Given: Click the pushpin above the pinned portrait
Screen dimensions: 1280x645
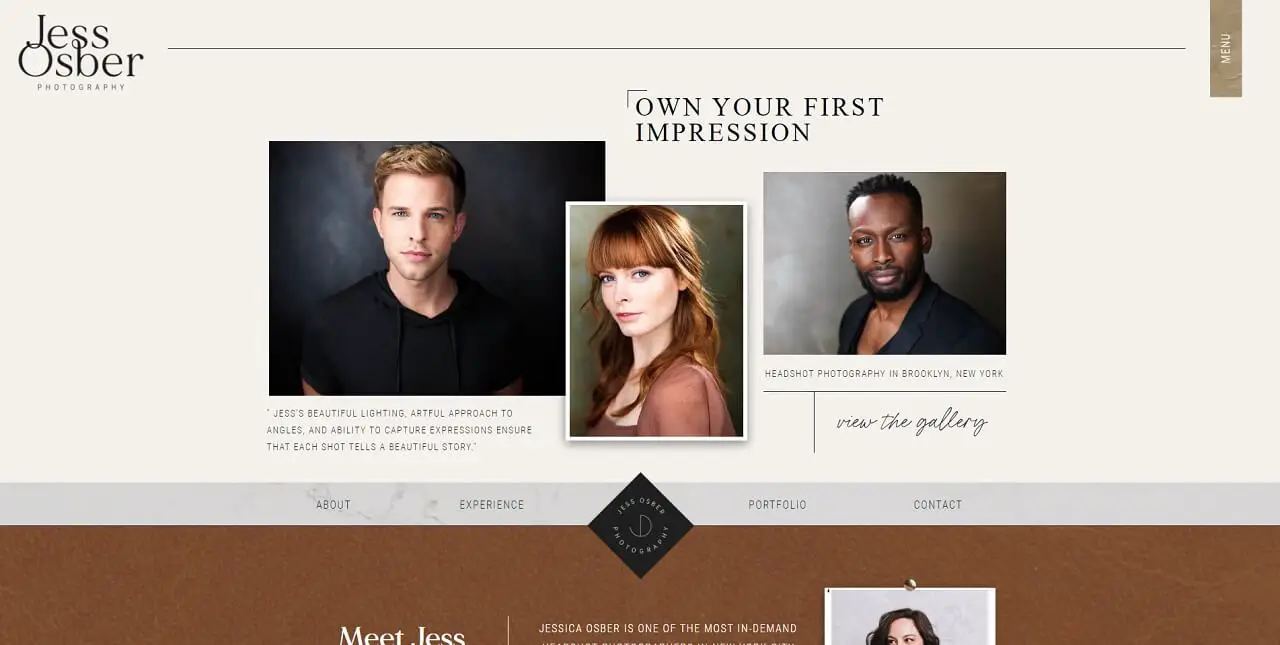Looking at the screenshot, I should pyautogui.click(x=910, y=584).
